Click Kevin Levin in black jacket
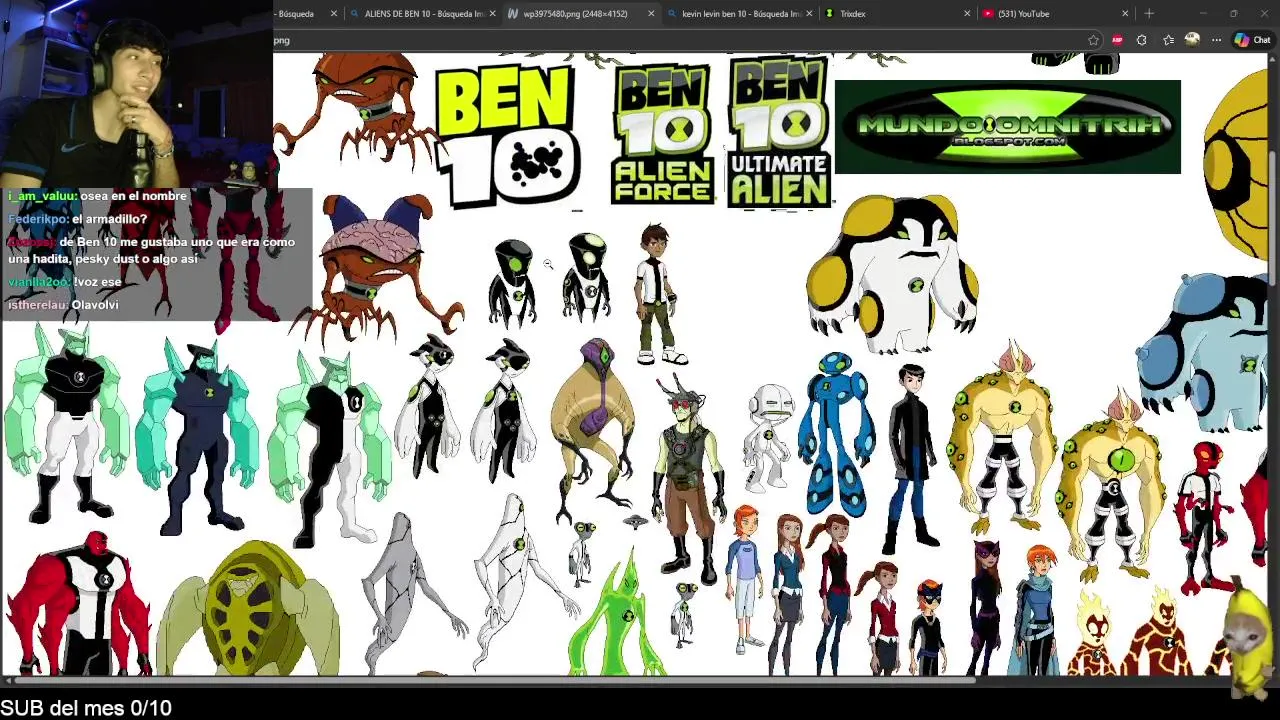 (911, 457)
